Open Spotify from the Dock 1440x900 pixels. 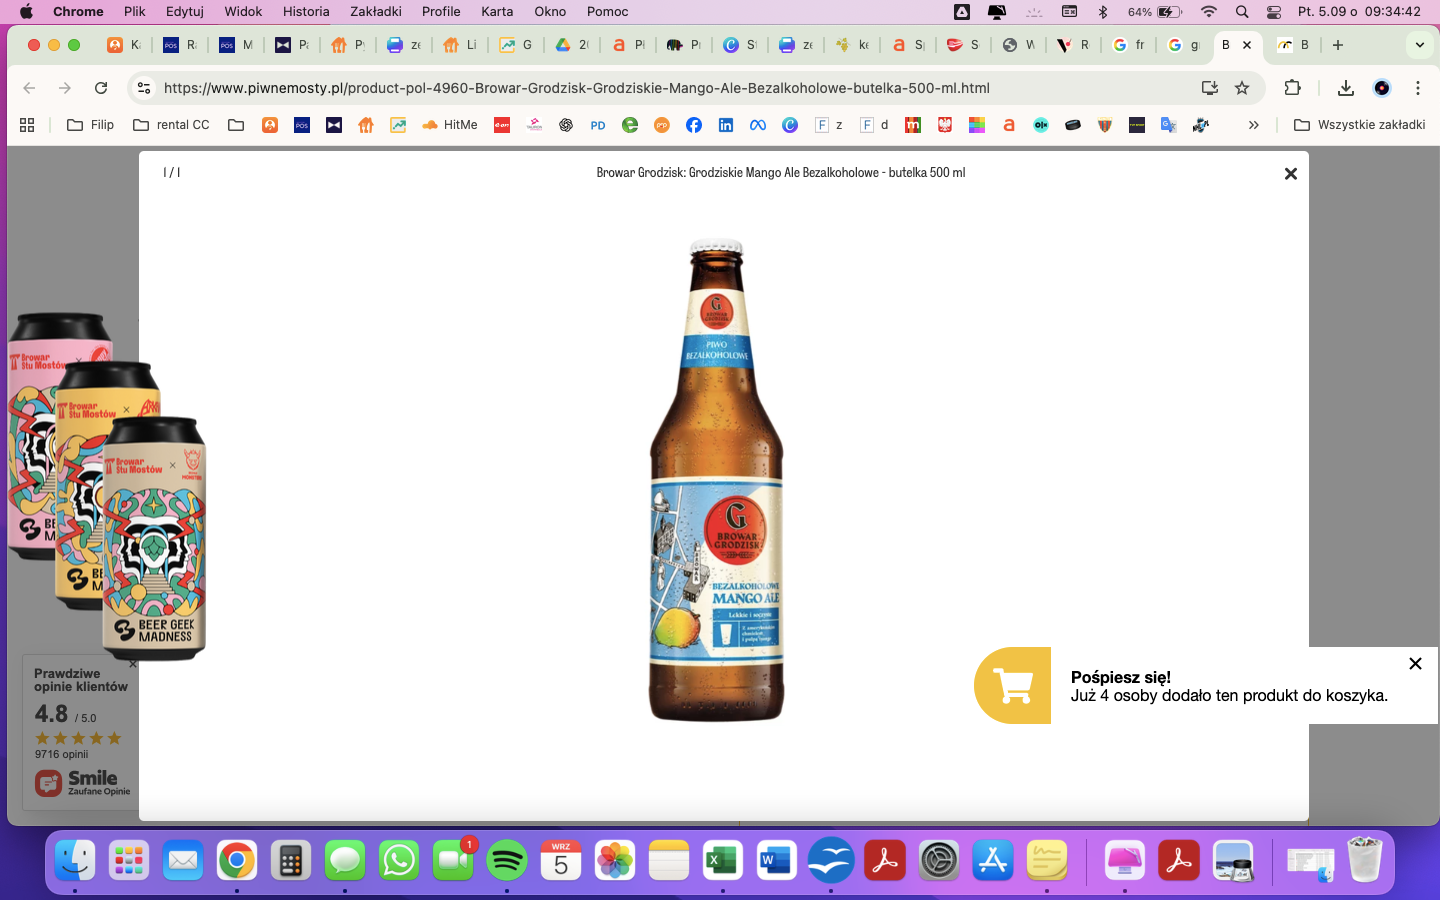[x=507, y=860]
